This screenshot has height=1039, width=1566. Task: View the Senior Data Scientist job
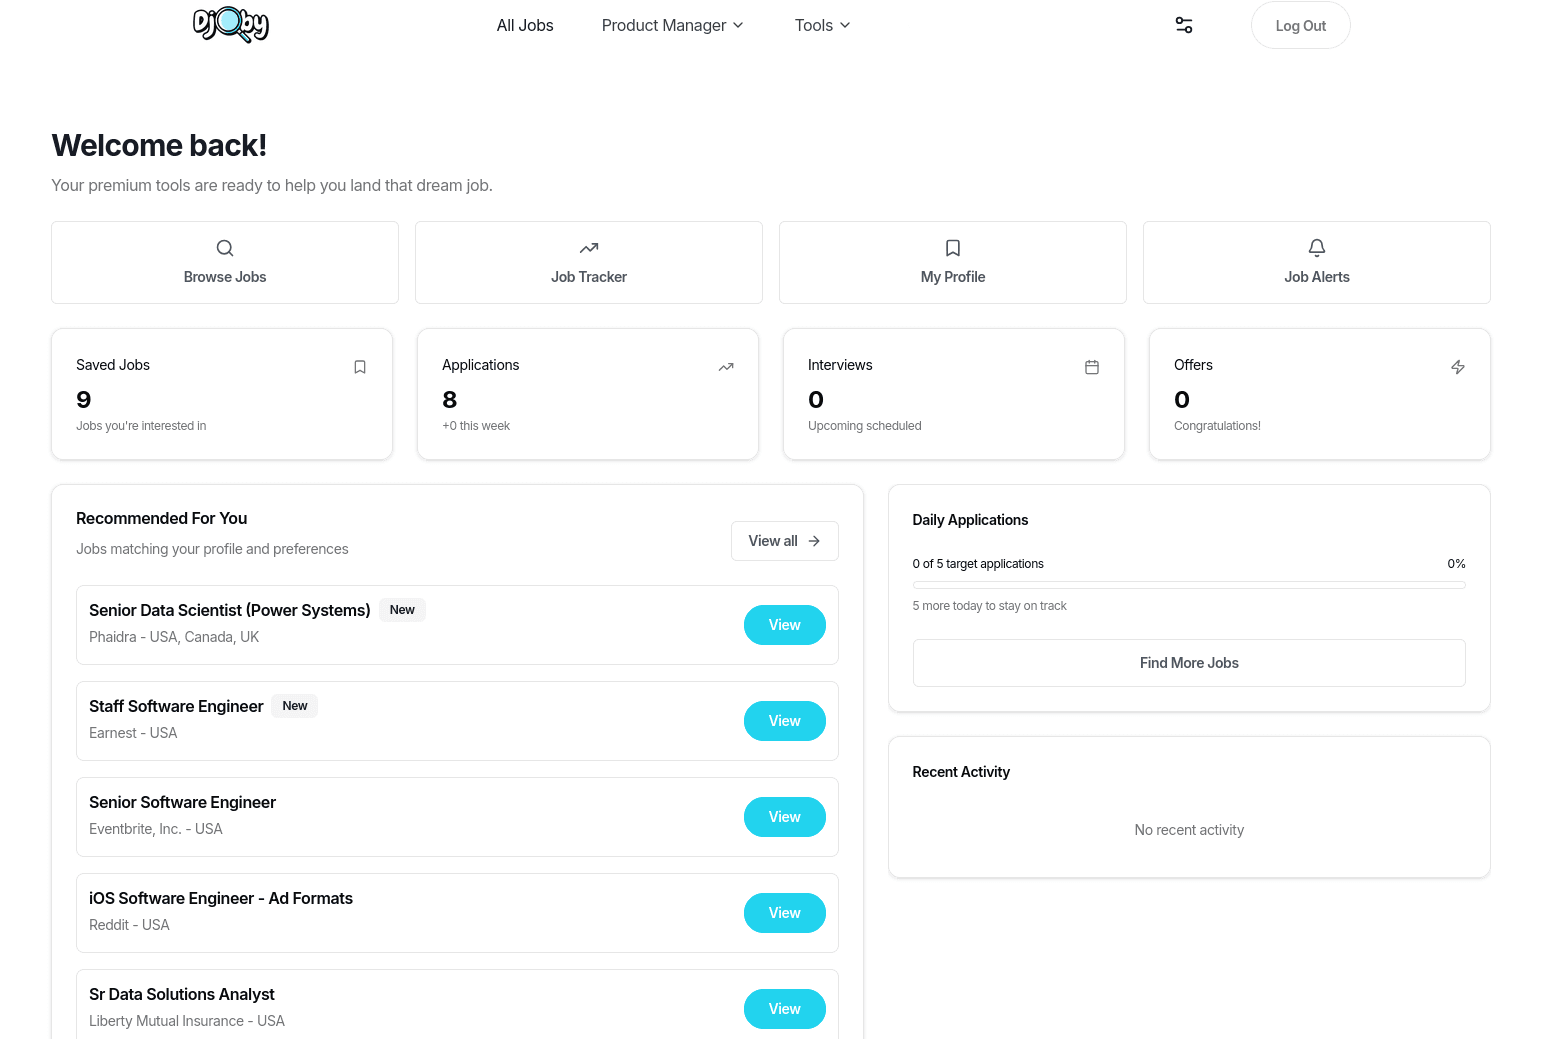784,625
